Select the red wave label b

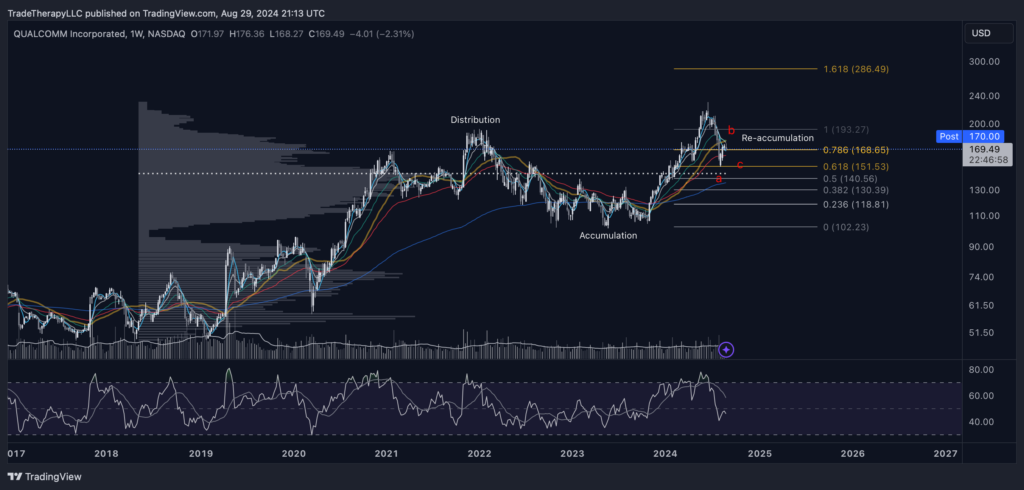pos(731,131)
